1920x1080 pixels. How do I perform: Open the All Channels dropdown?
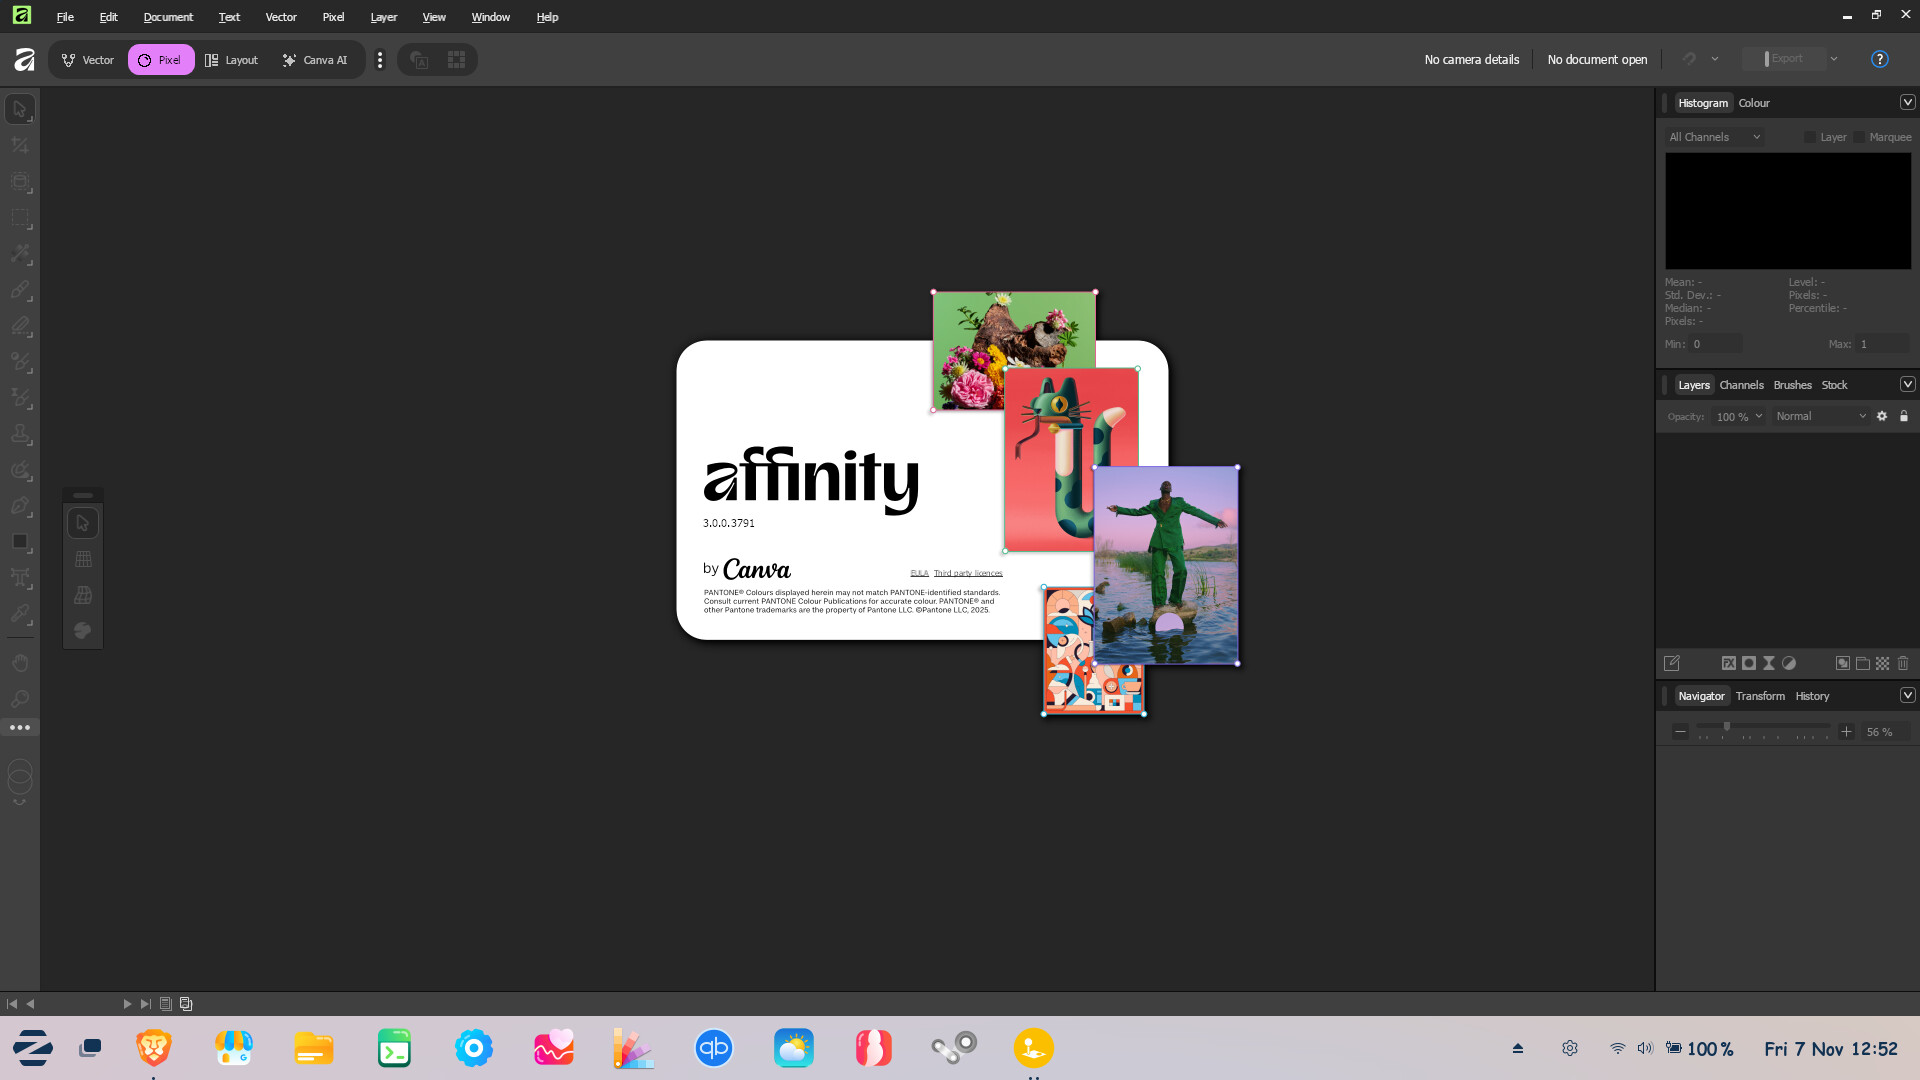pos(1714,137)
